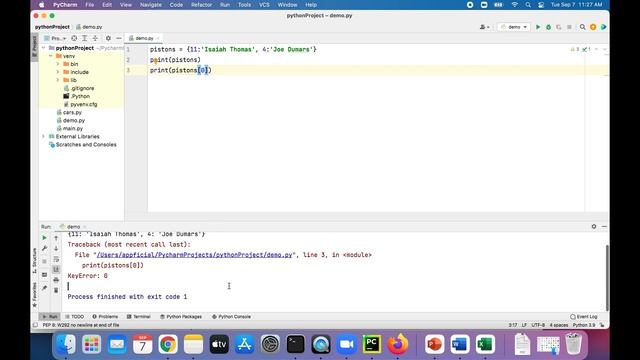Collapse the venv folder
The width and height of the screenshot is (640, 360).
click(51, 56)
